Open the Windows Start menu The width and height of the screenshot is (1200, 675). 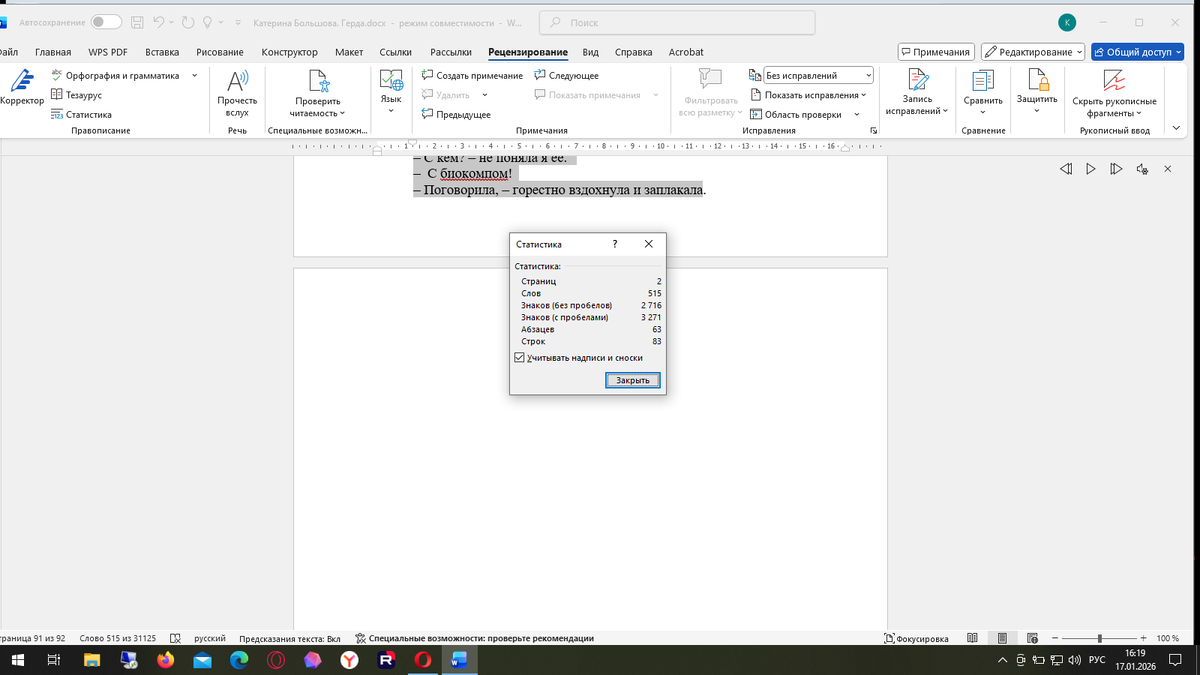point(18,660)
